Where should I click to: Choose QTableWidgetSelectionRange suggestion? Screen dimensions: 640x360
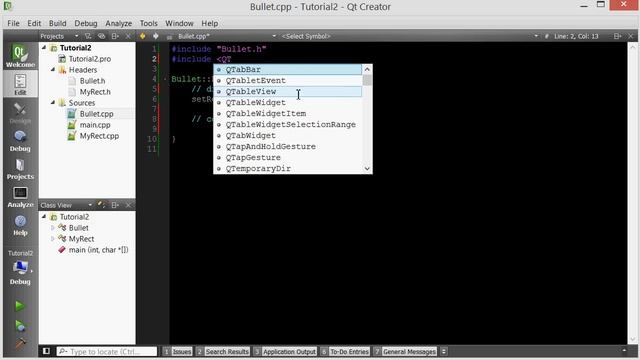tap(288, 124)
